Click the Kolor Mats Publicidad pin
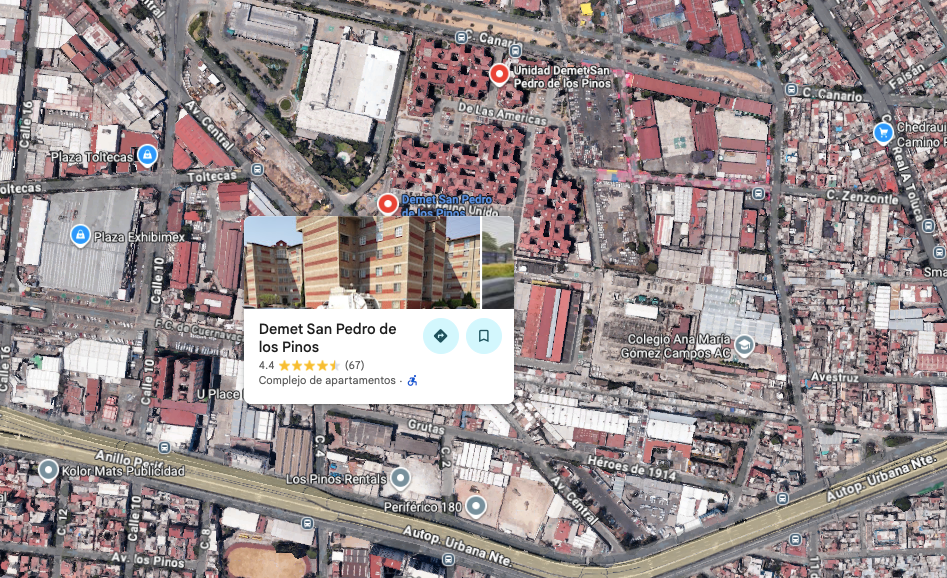The width and height of the screenshot is (947, 578). [48, 470]
